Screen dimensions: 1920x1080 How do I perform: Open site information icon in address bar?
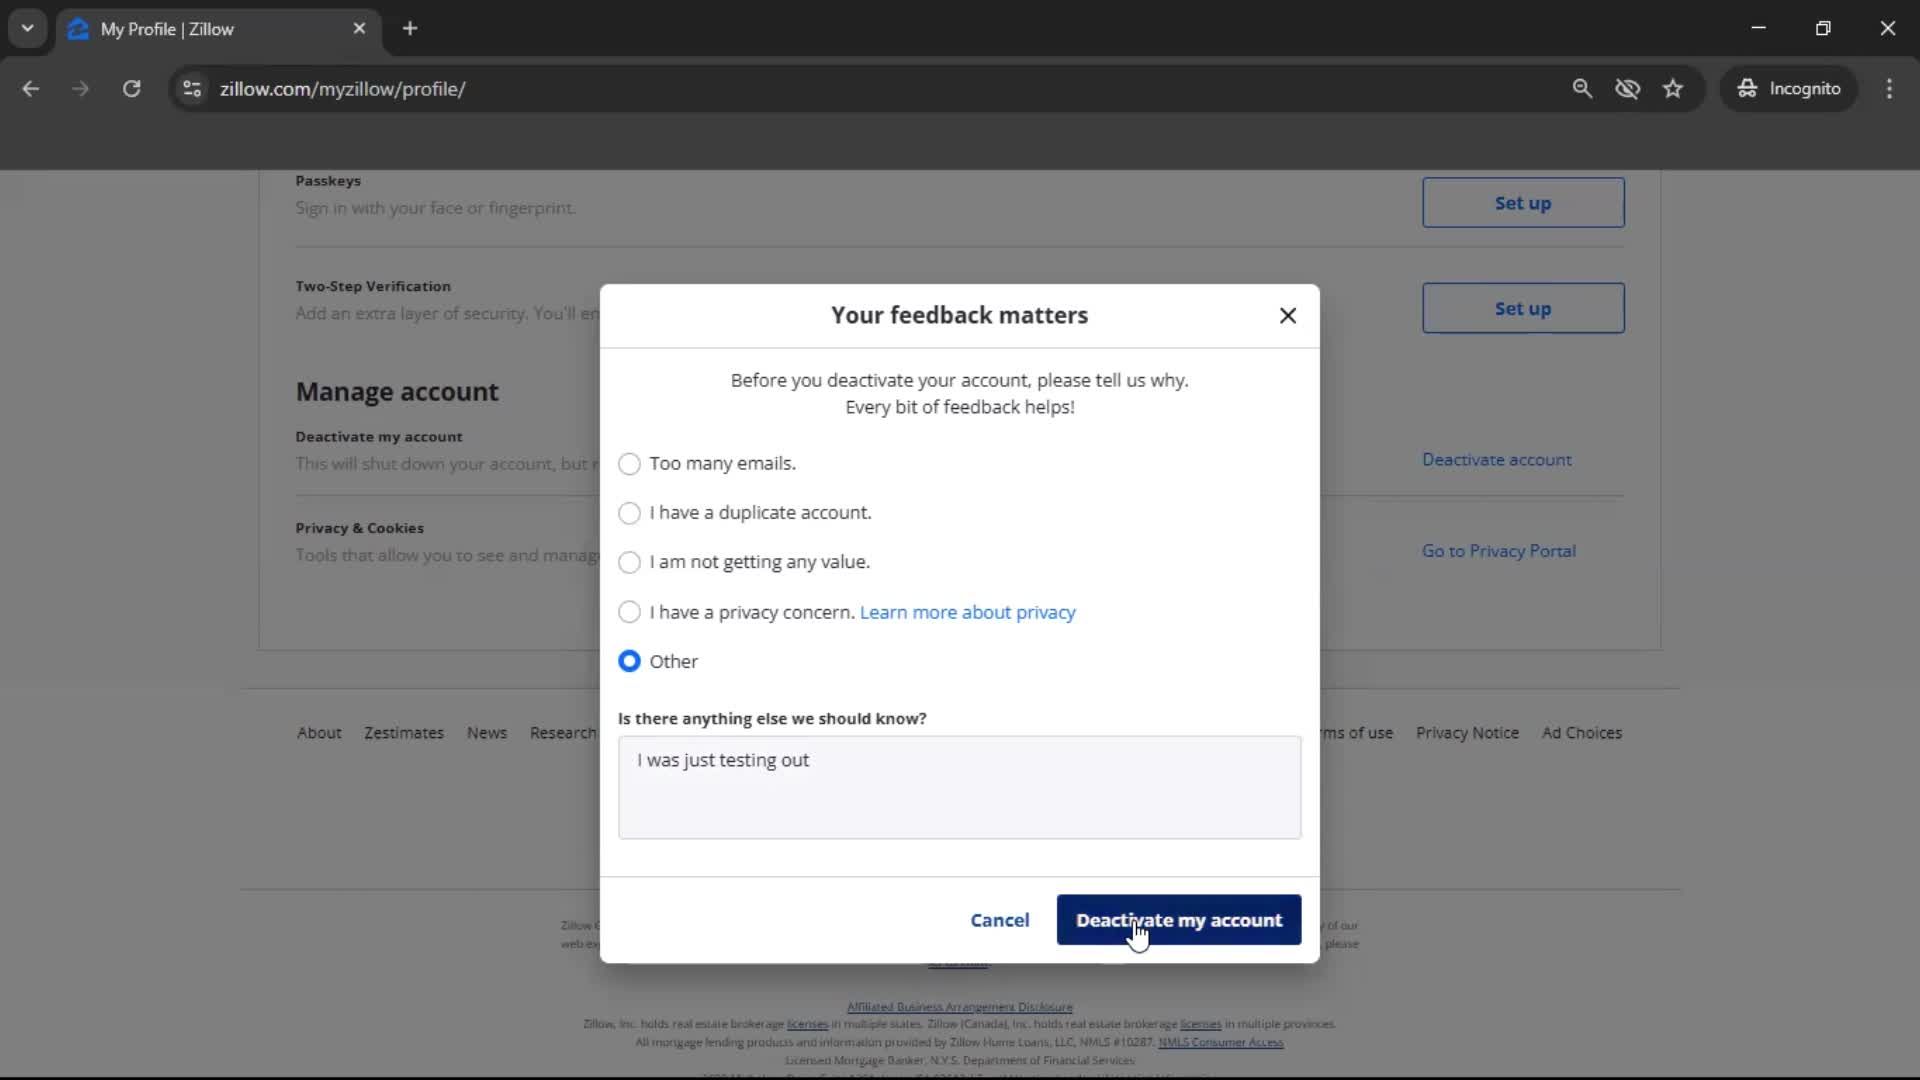(x=192, y=89)
